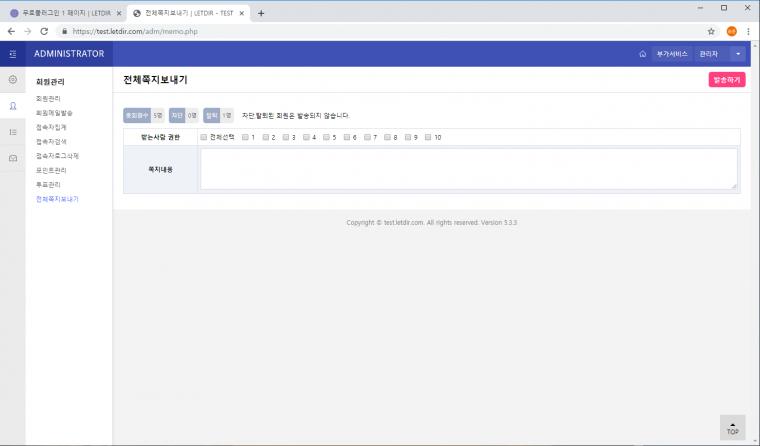Check recipient level 8 checkbox
This screenshot has width=760, height=446.
388,137
